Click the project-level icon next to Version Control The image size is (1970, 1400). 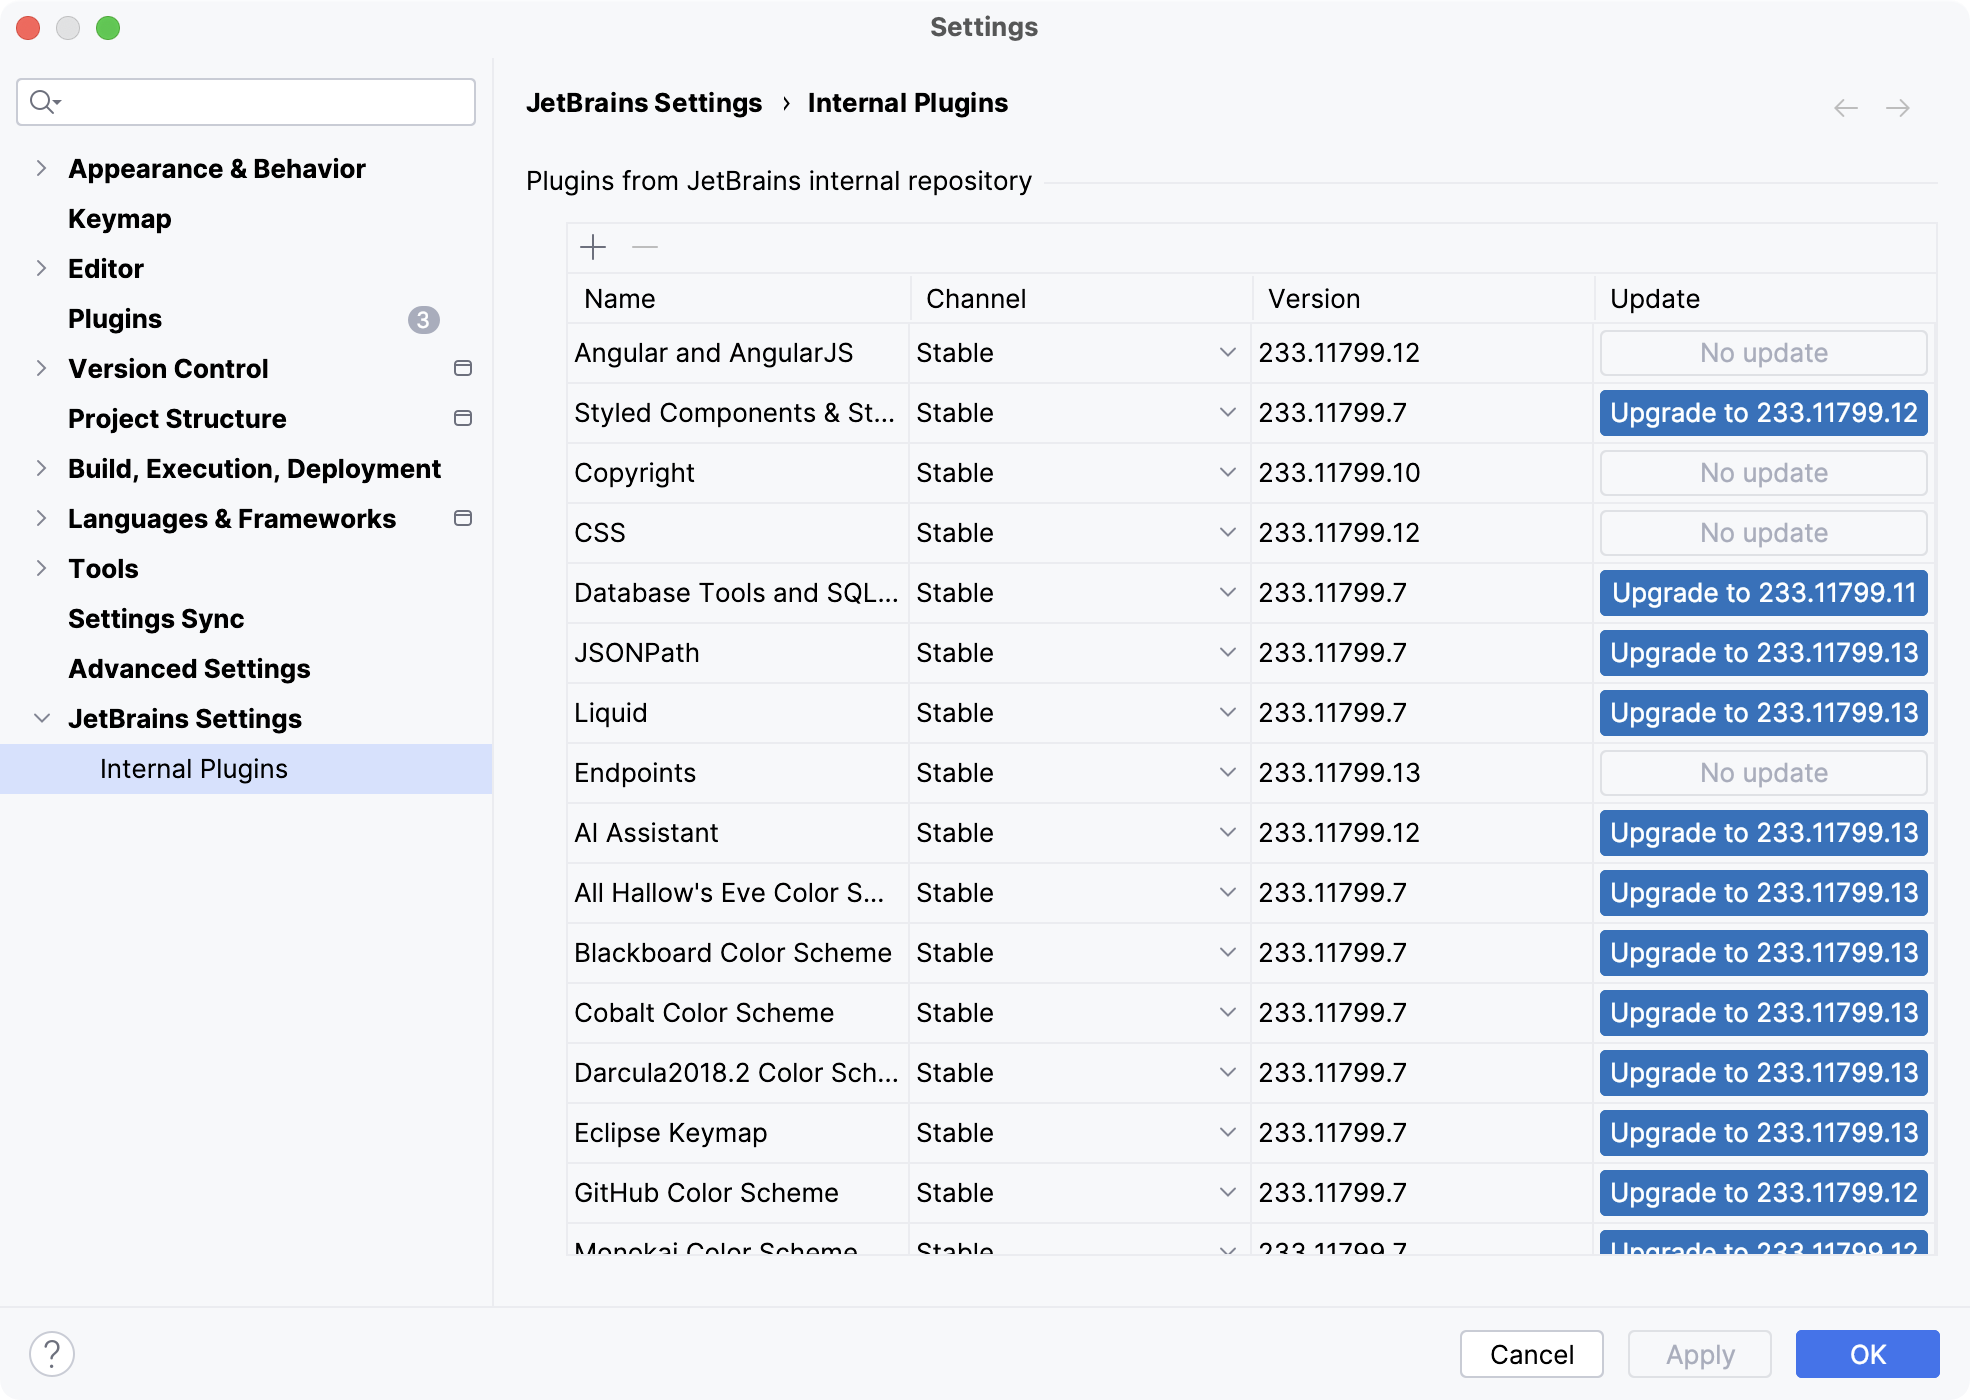[463, 368]
